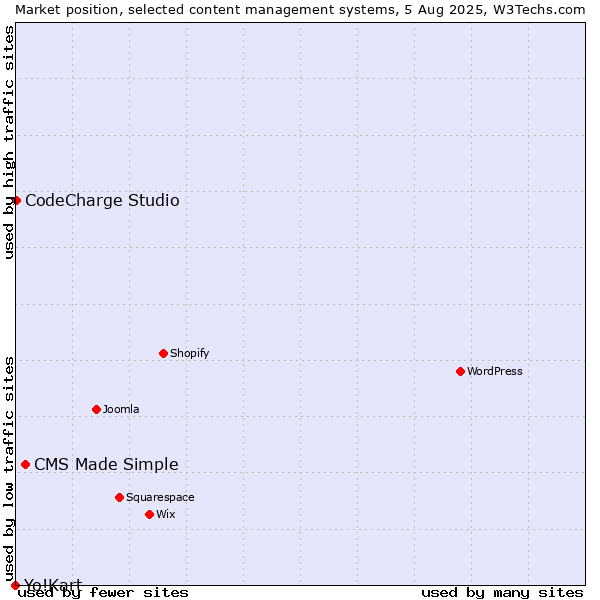The height and width of the screenshot is (600, 600).
Task: Select the Wix data point
Action: click(x=150, y=514)
